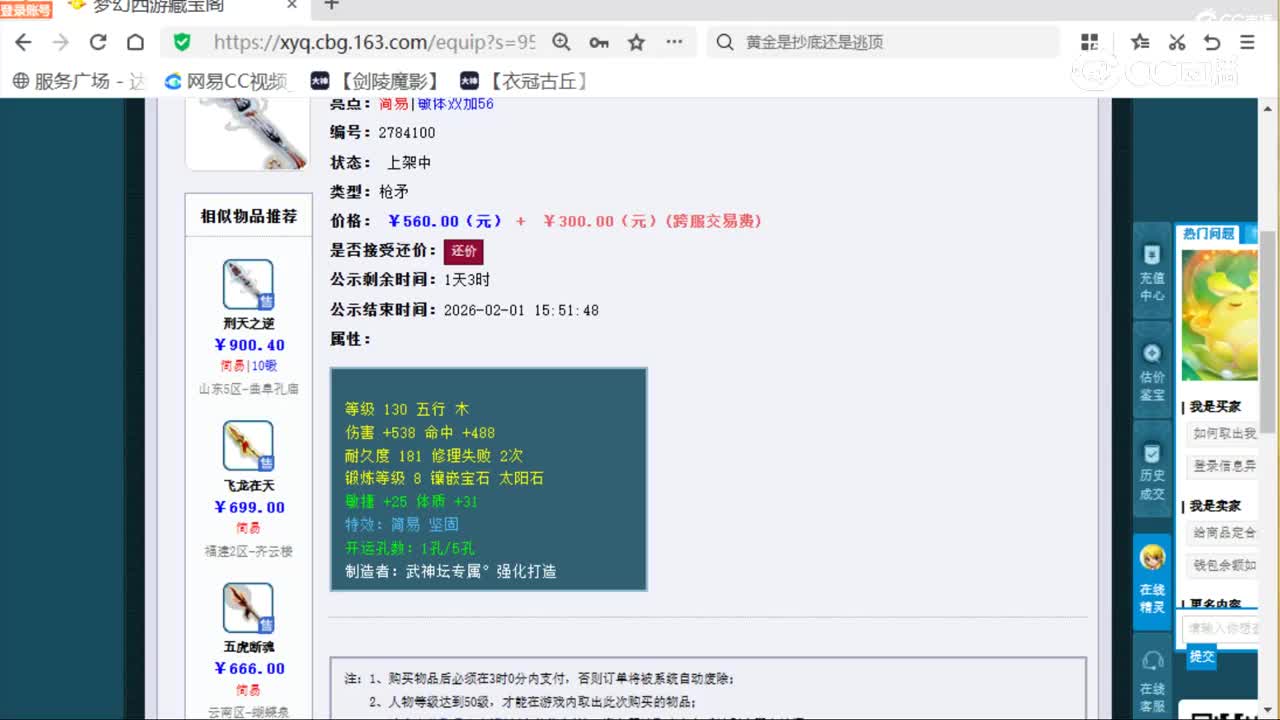1280x720 pixels.
Task: Click the green security shield icon
Action: pos(182,43)
